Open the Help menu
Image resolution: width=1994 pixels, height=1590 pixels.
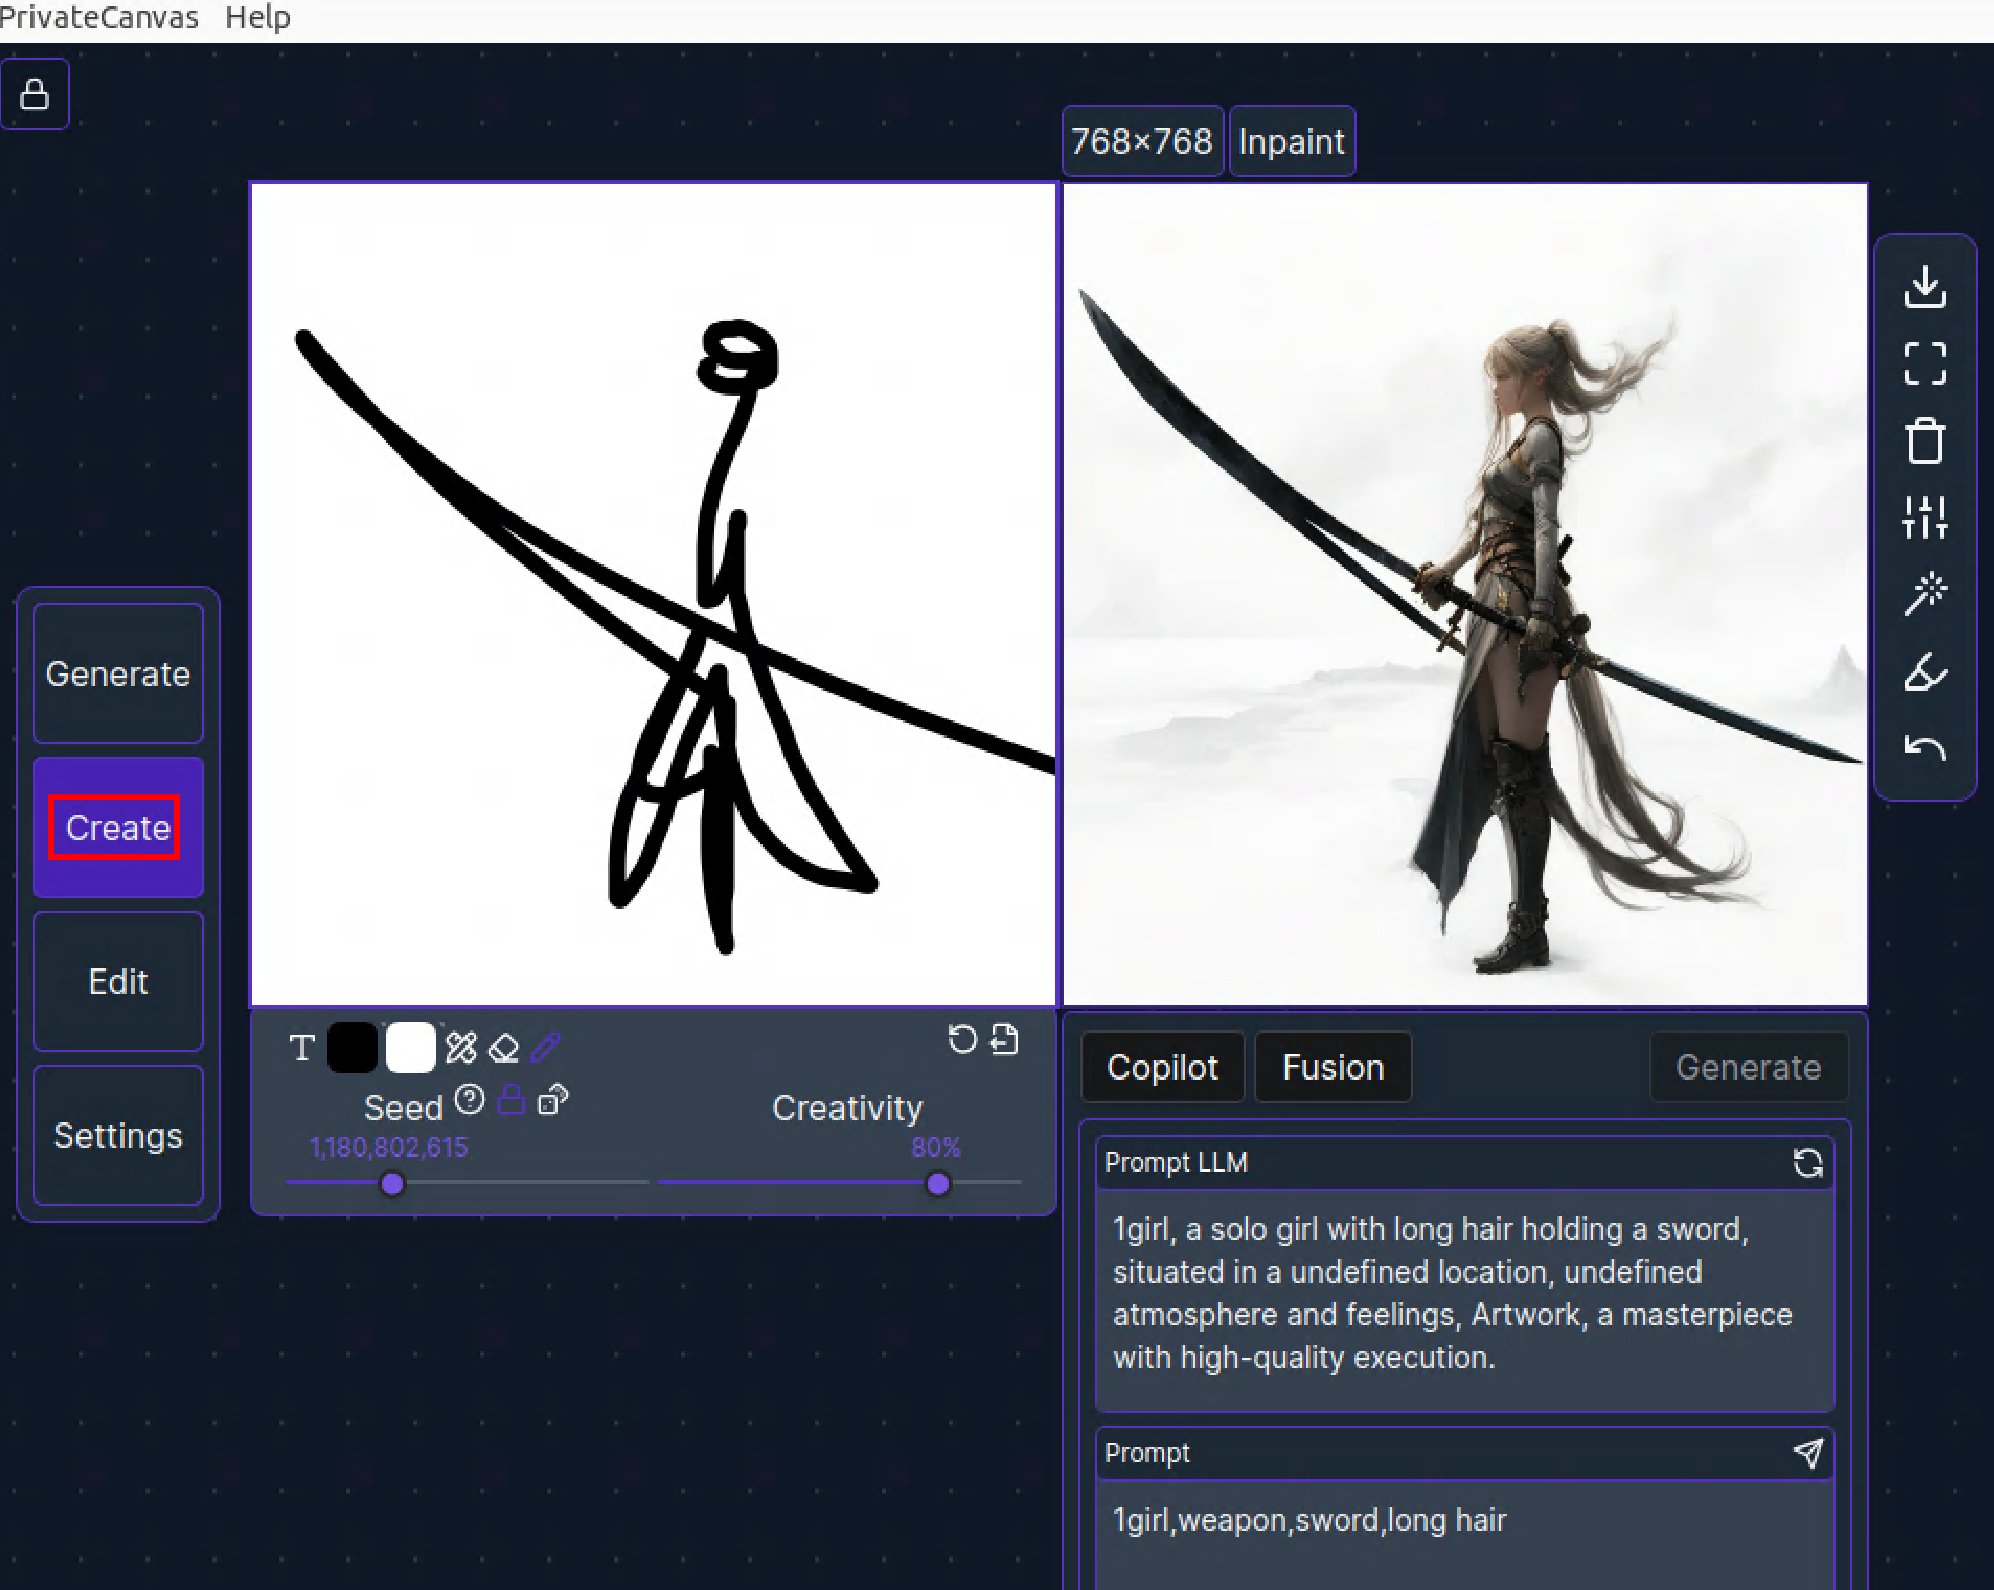coord(258,17)
